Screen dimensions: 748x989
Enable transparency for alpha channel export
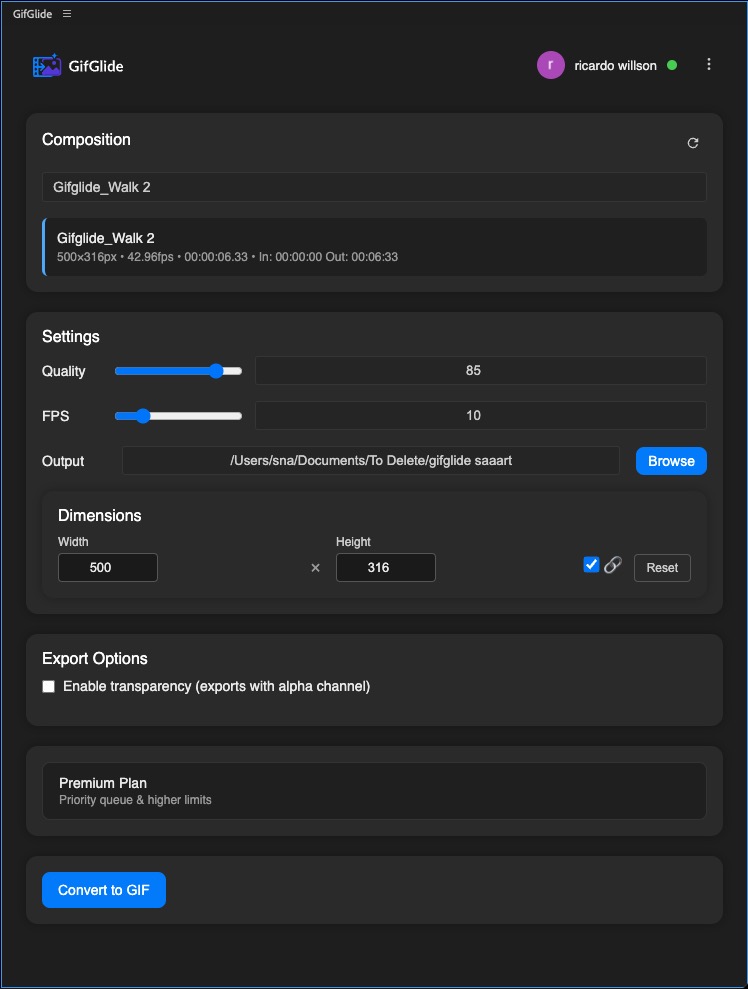(x=48, y=686)
